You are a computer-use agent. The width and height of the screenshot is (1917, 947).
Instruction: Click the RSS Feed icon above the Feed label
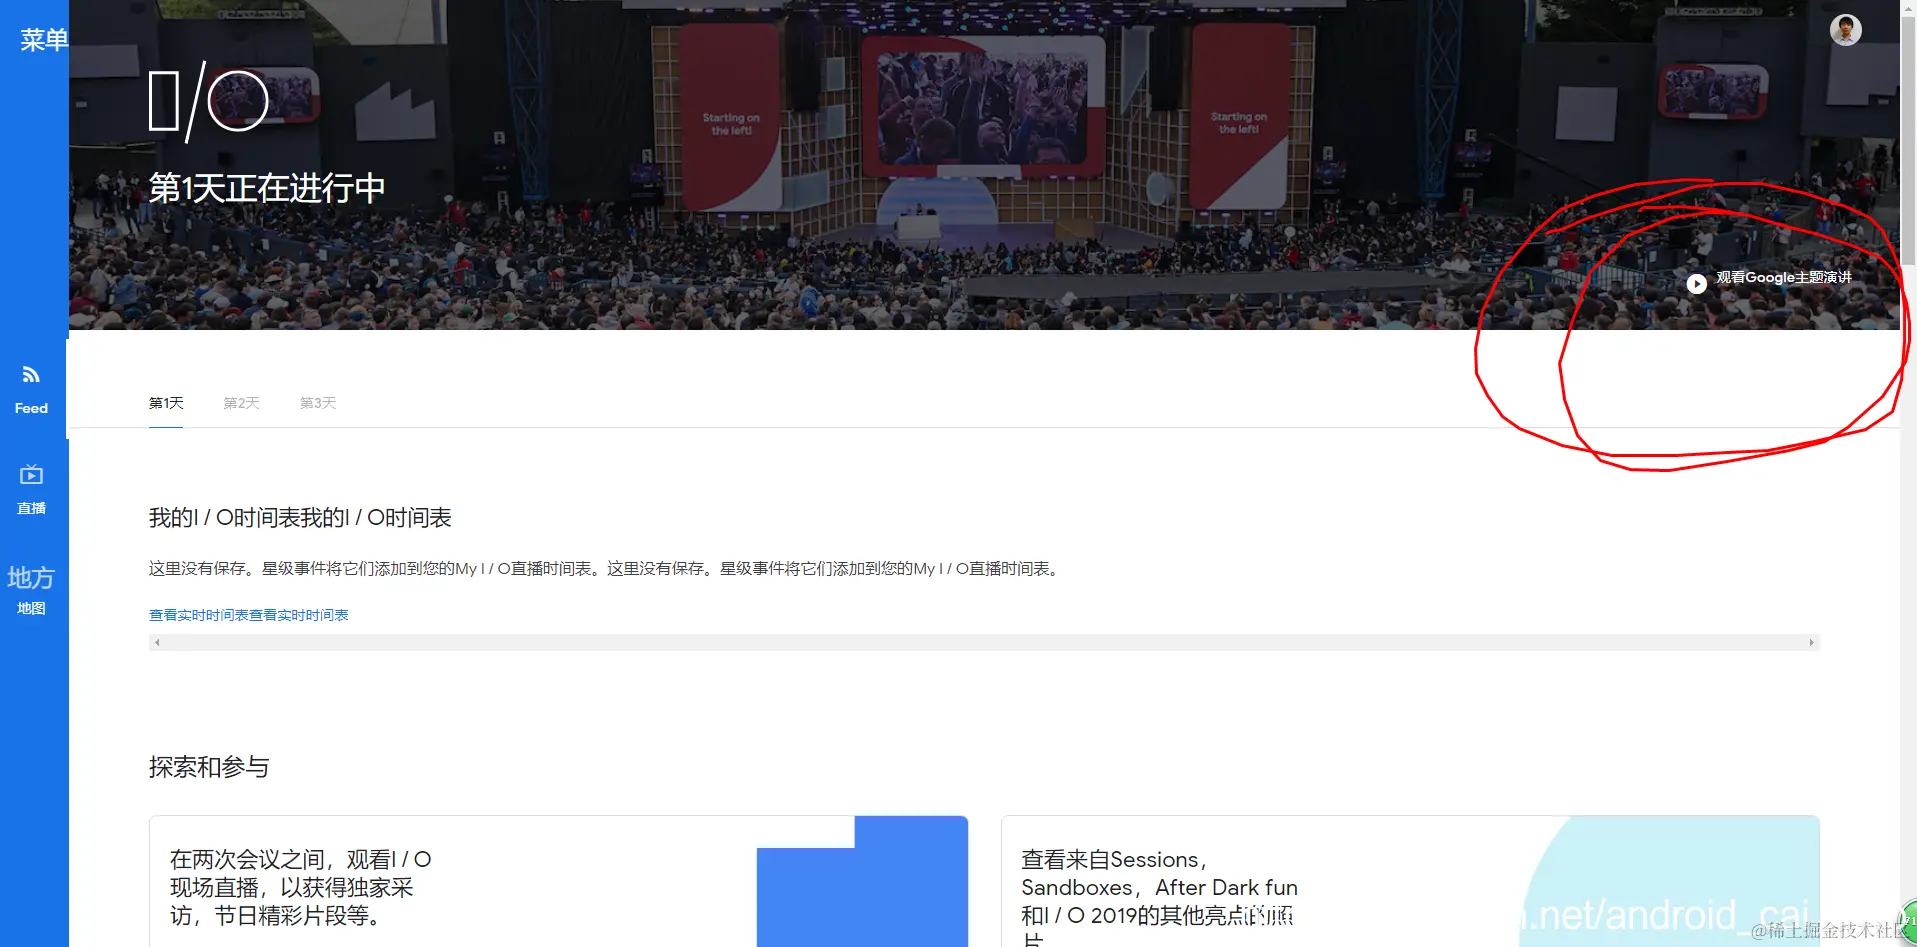click(30, 374)
